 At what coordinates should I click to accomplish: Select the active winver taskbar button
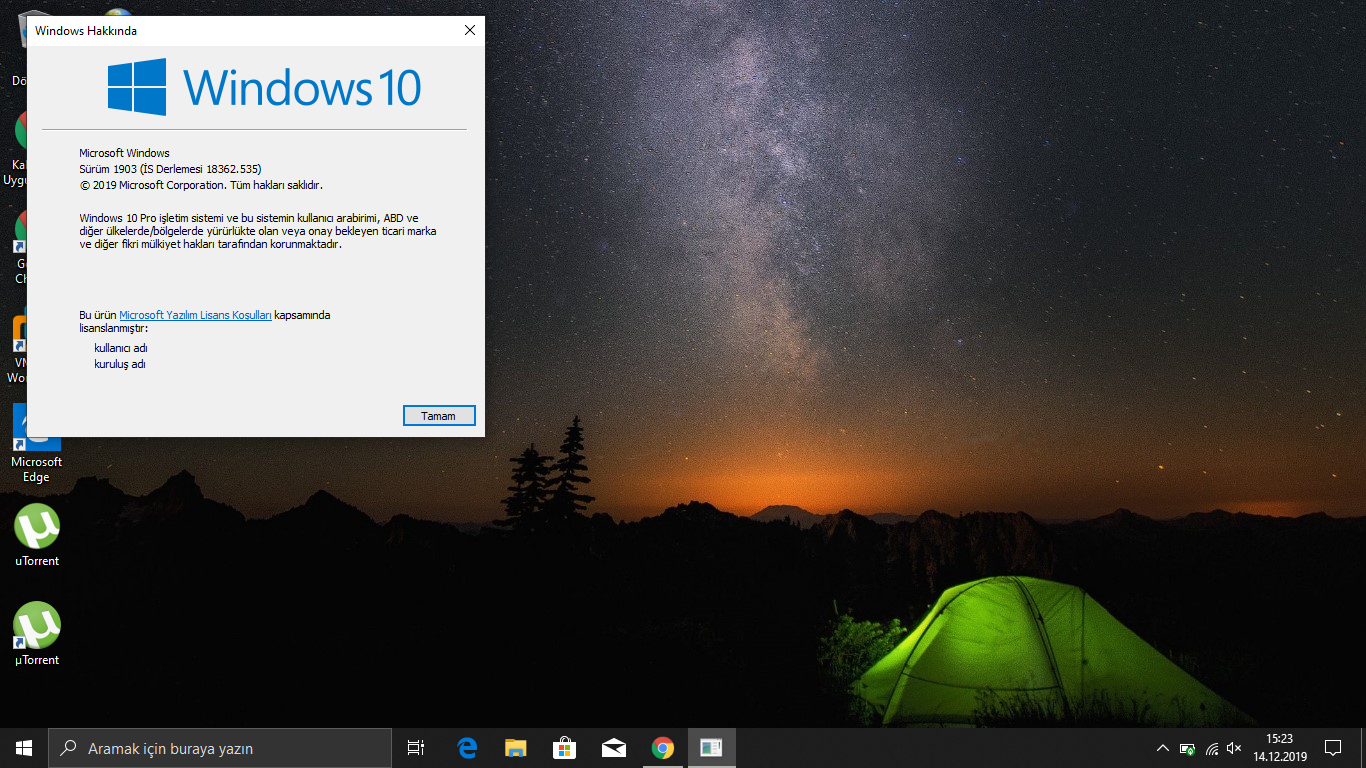pyautogui.click(x=711, y=748)
